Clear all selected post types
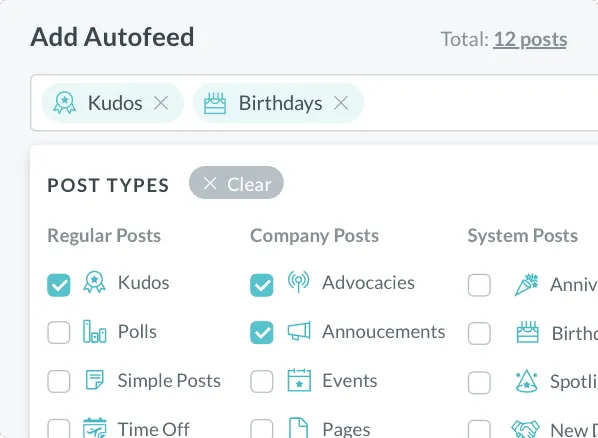 236,182
